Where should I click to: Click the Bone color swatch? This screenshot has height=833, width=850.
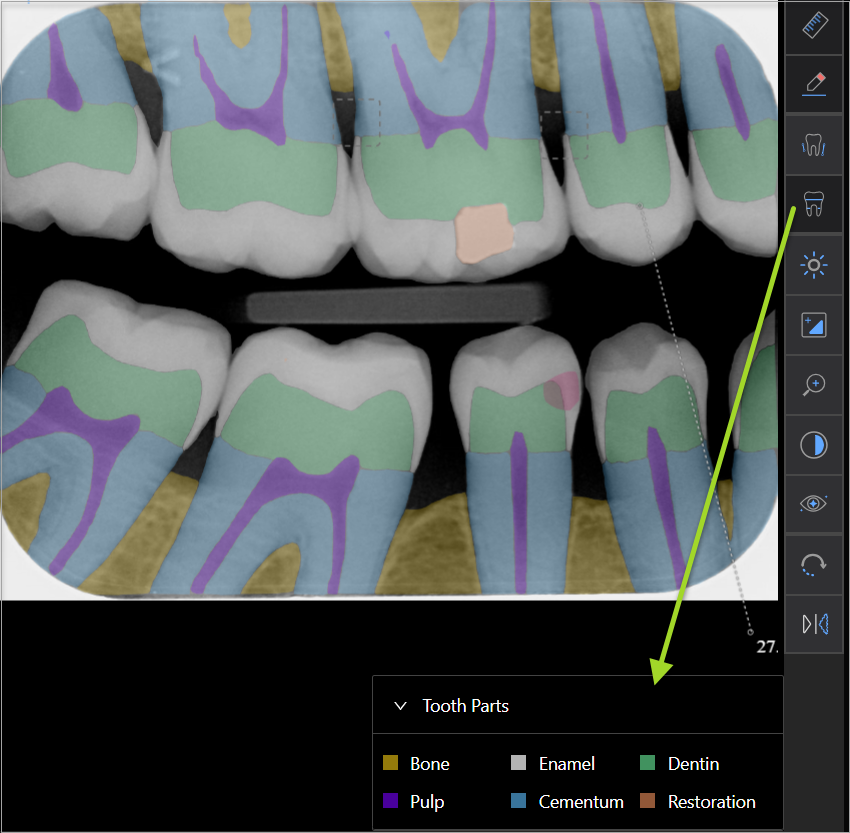[390, 763]
